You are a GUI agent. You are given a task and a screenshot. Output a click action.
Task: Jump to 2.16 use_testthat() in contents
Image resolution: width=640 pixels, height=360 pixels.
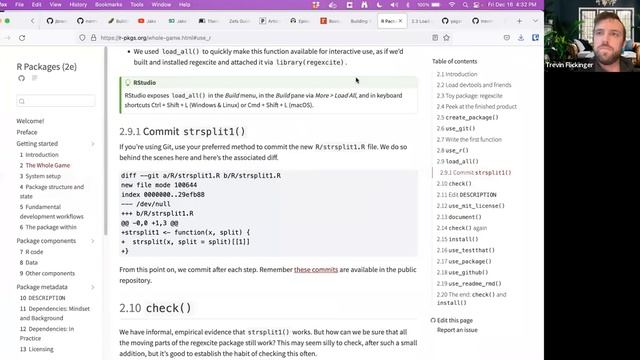click(x=466, y=250)
